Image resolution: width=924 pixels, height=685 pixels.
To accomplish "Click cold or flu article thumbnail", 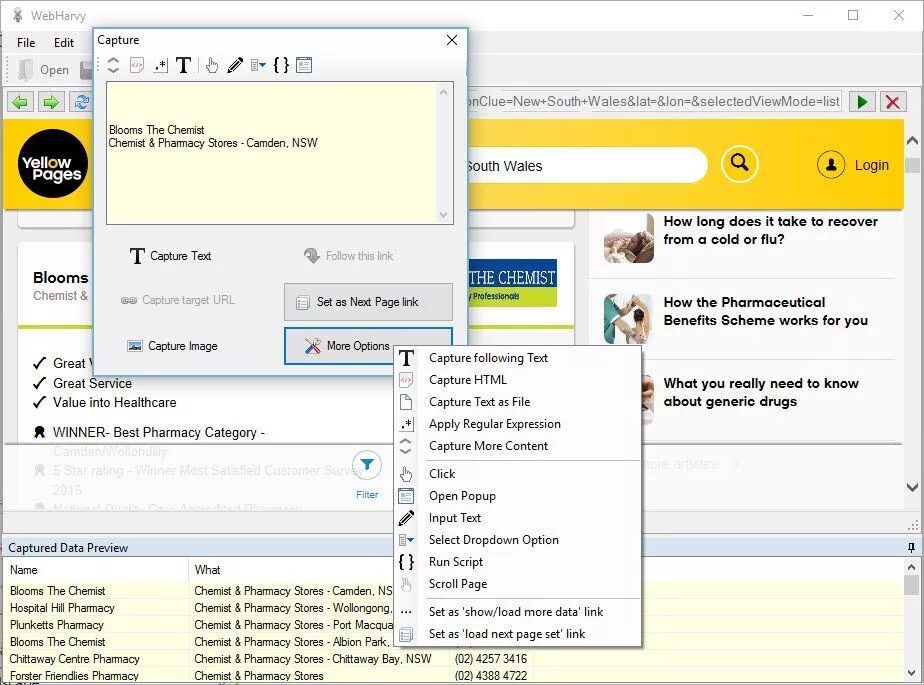I will tap(629, 238).
